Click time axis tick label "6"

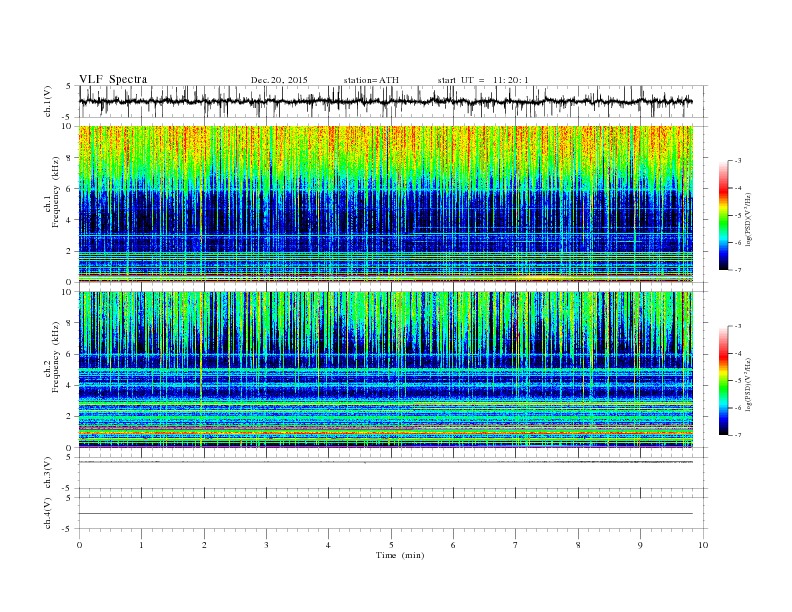453,545
